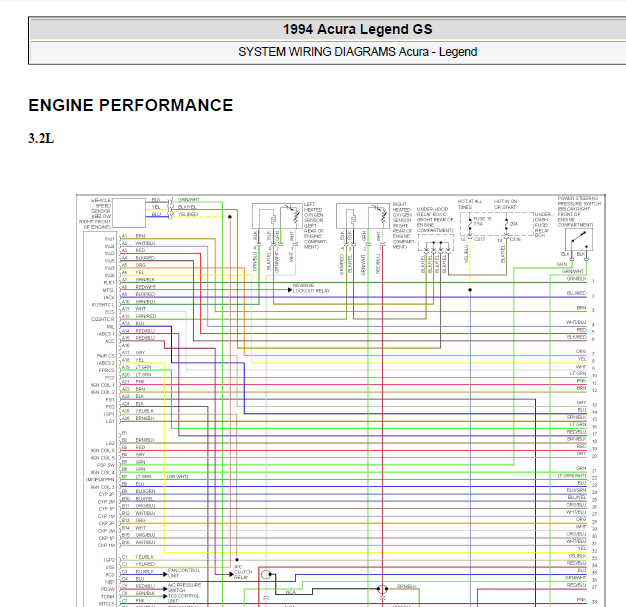
Task: Click the 'GRN/WHT' wire label from speed sensor
Action: click(x=188, y=200)
